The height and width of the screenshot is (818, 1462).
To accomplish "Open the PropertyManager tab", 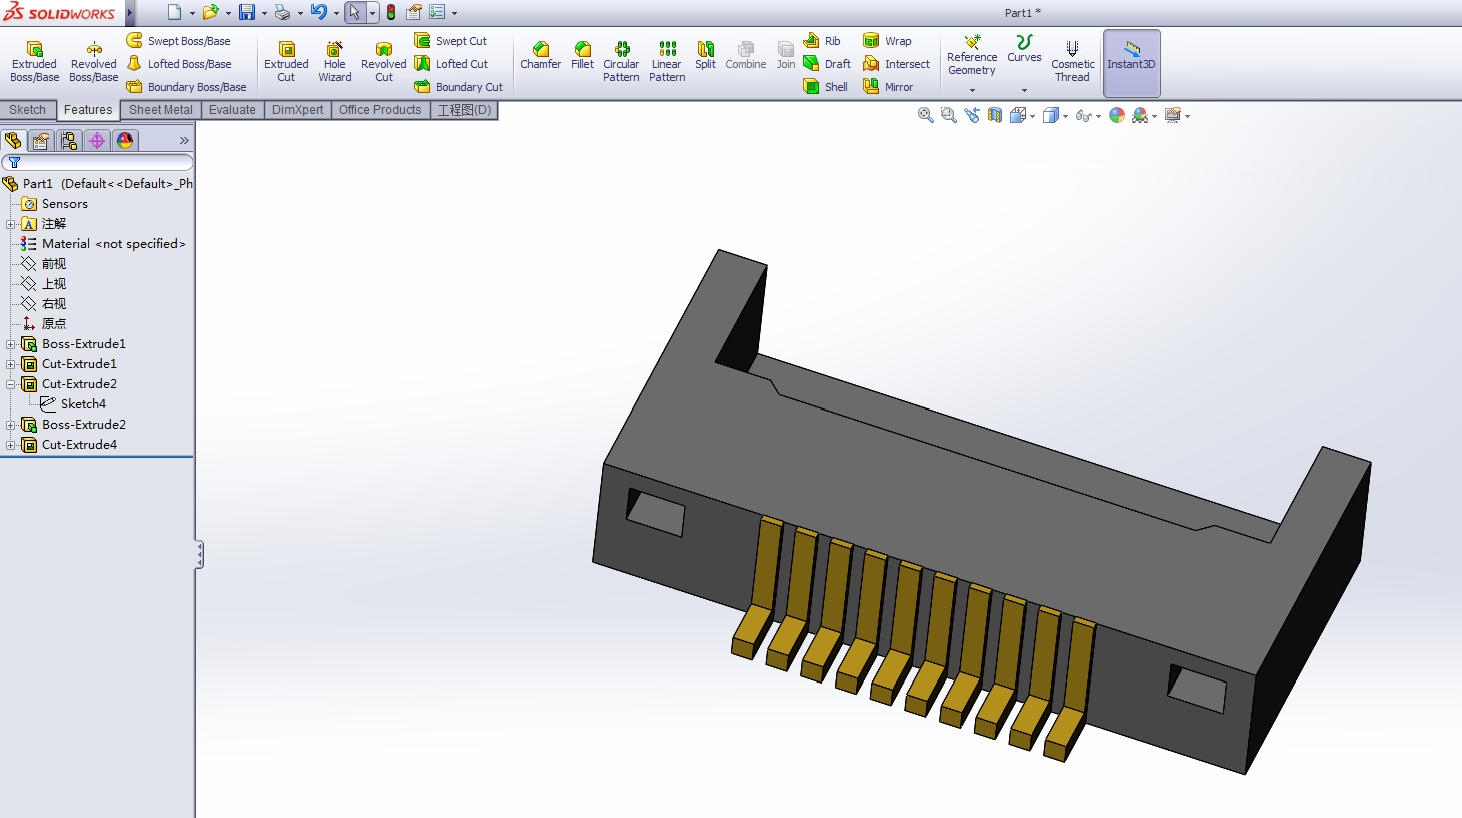I will [x=41, y=141].
